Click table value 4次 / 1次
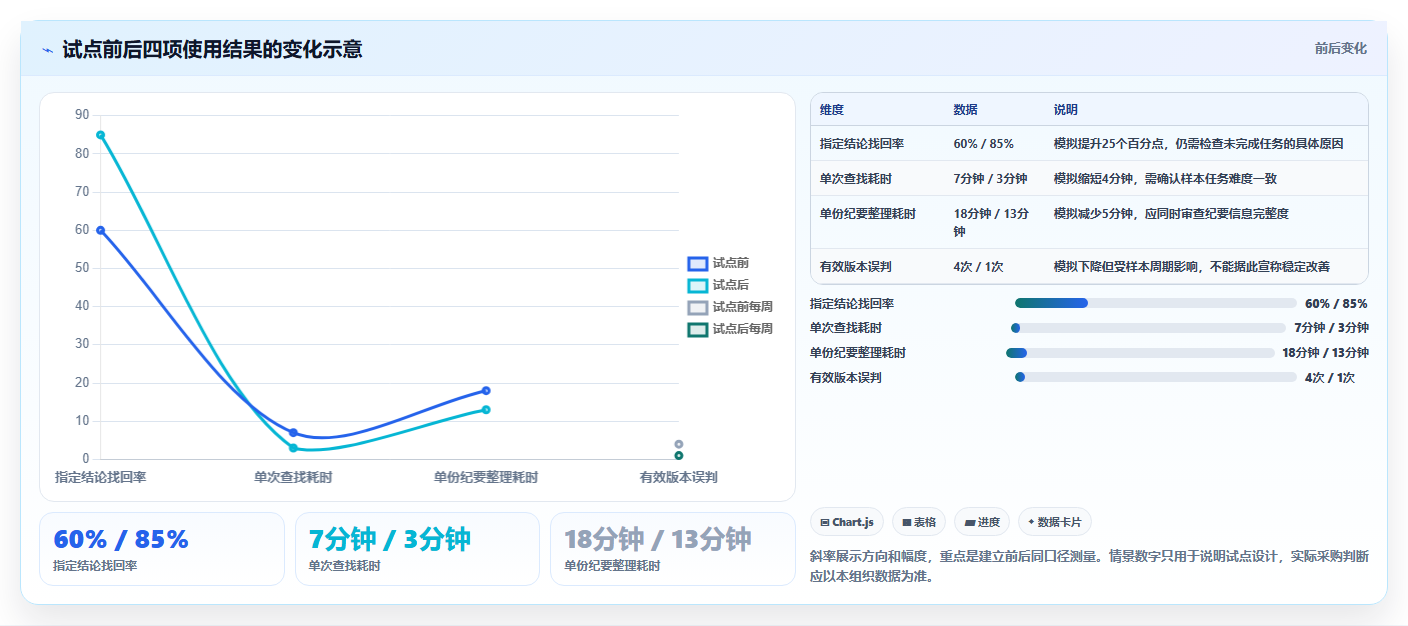 979,267
